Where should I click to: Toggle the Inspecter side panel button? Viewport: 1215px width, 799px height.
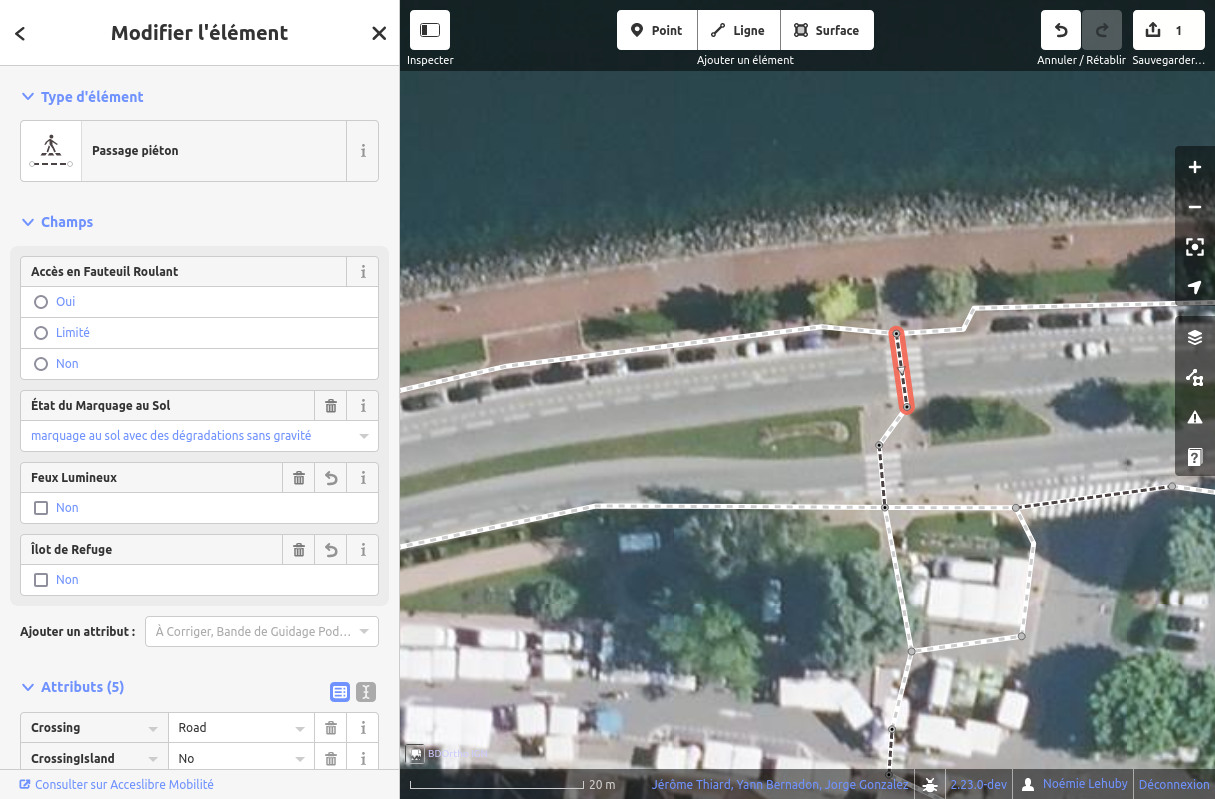(430, 31)
